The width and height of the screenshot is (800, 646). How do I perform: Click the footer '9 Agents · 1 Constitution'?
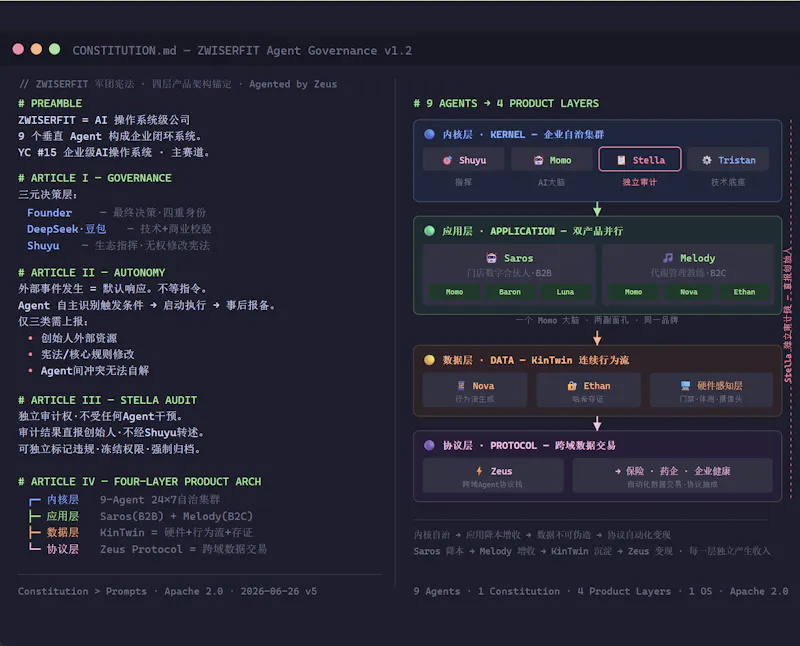487,591
